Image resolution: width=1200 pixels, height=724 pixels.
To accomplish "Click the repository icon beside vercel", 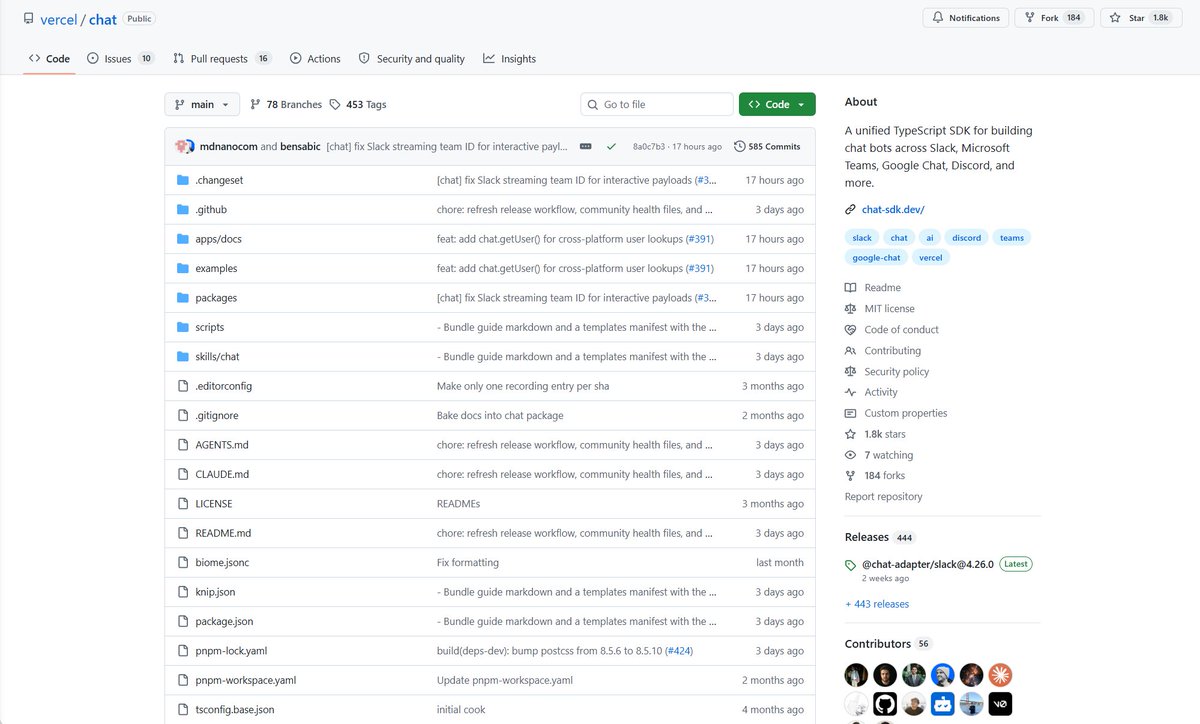I will click(28, 19).
